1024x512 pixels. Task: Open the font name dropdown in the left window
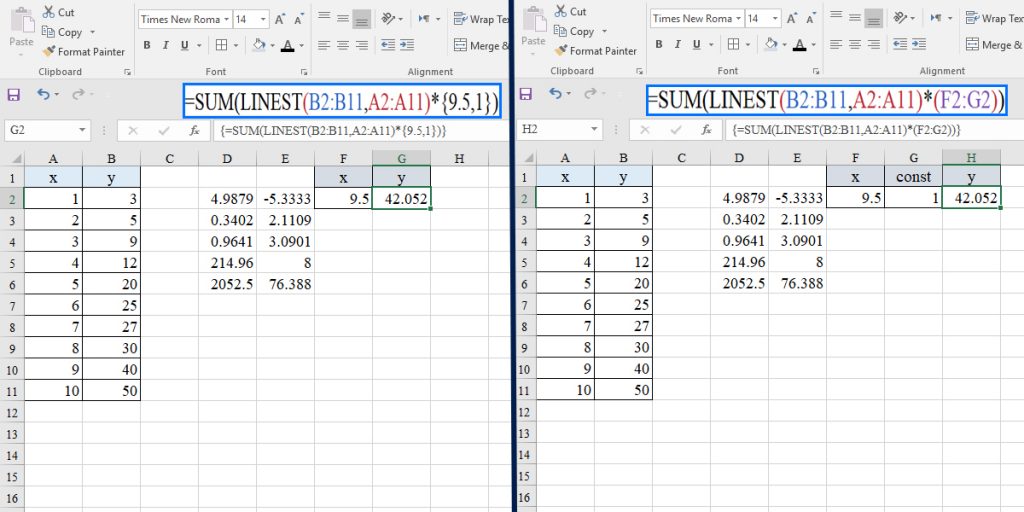pos(227,20)
